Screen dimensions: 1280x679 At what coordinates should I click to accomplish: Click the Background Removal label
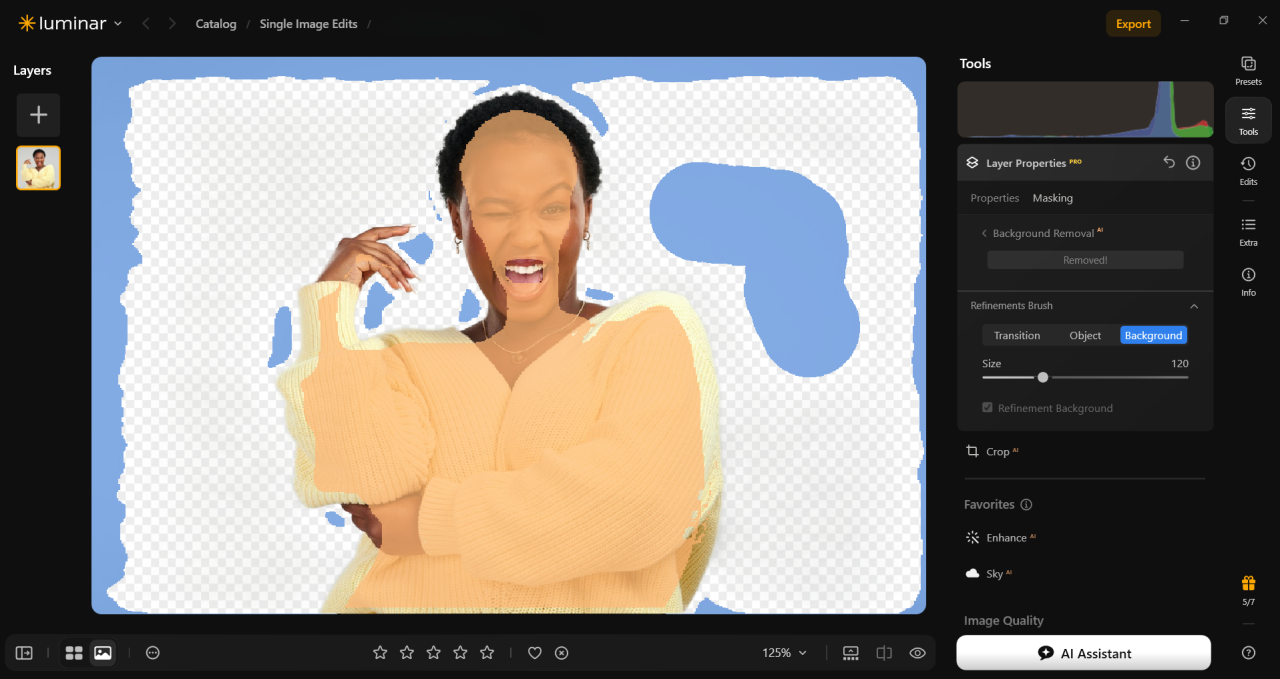tap(1043, 233)
